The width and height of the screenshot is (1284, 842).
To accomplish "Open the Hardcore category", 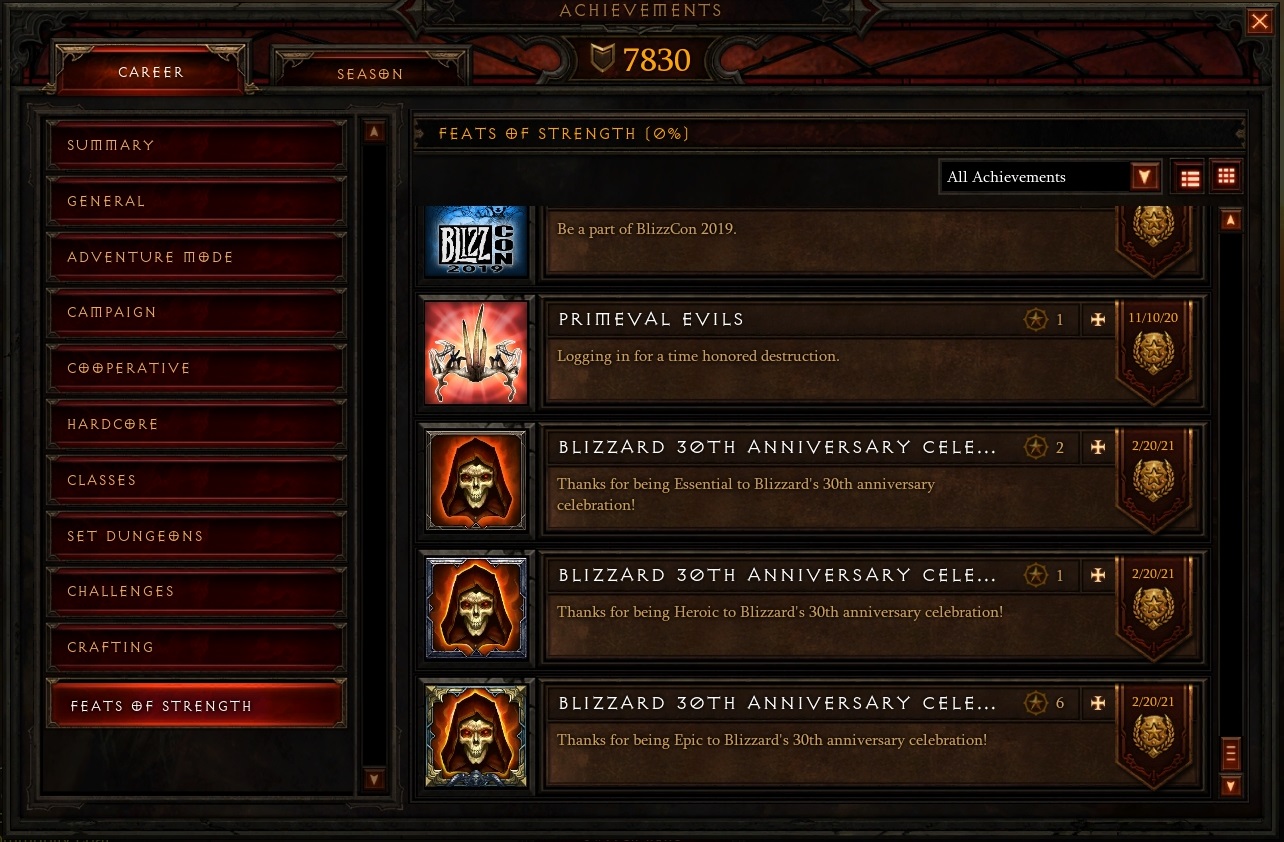I will (196, 424).
